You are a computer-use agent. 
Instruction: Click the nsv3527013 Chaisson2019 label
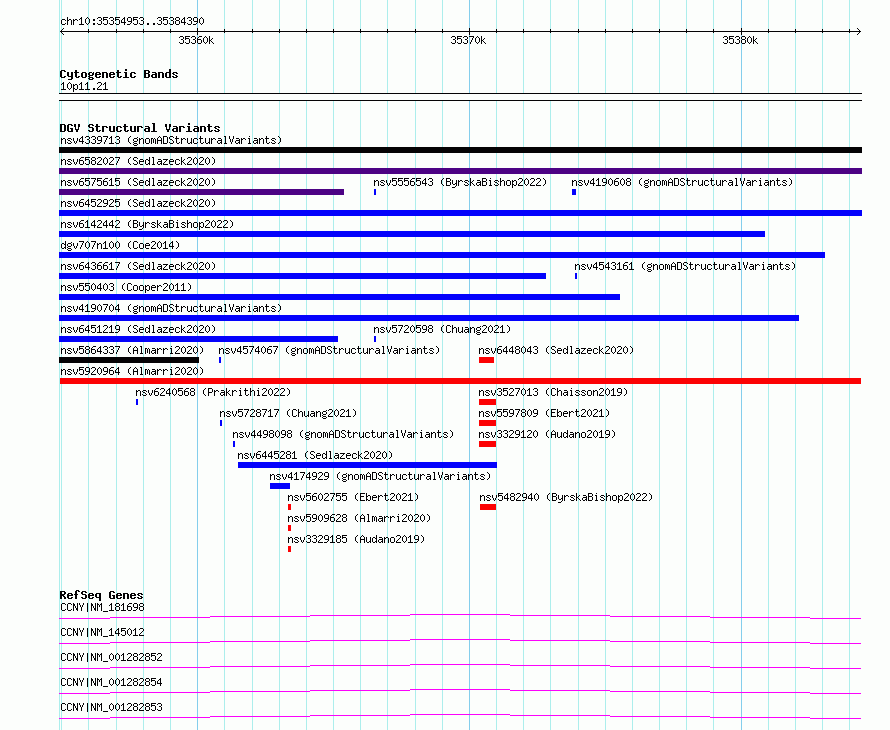click(553, 392)
